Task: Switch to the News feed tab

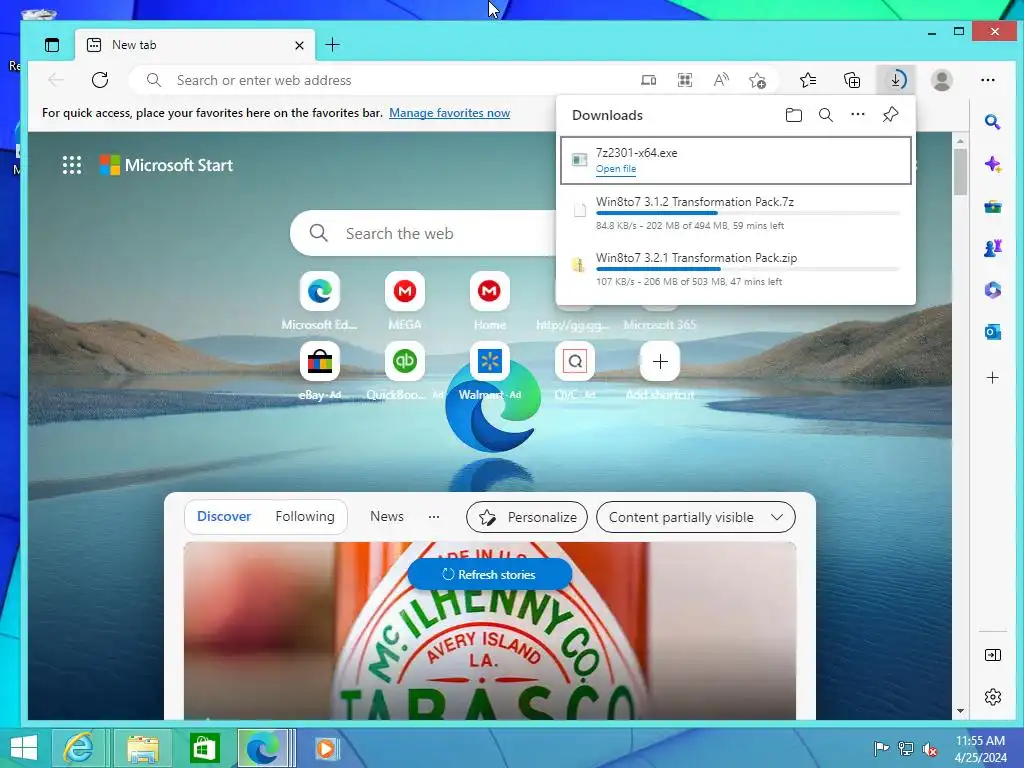Action: point(387,517)
